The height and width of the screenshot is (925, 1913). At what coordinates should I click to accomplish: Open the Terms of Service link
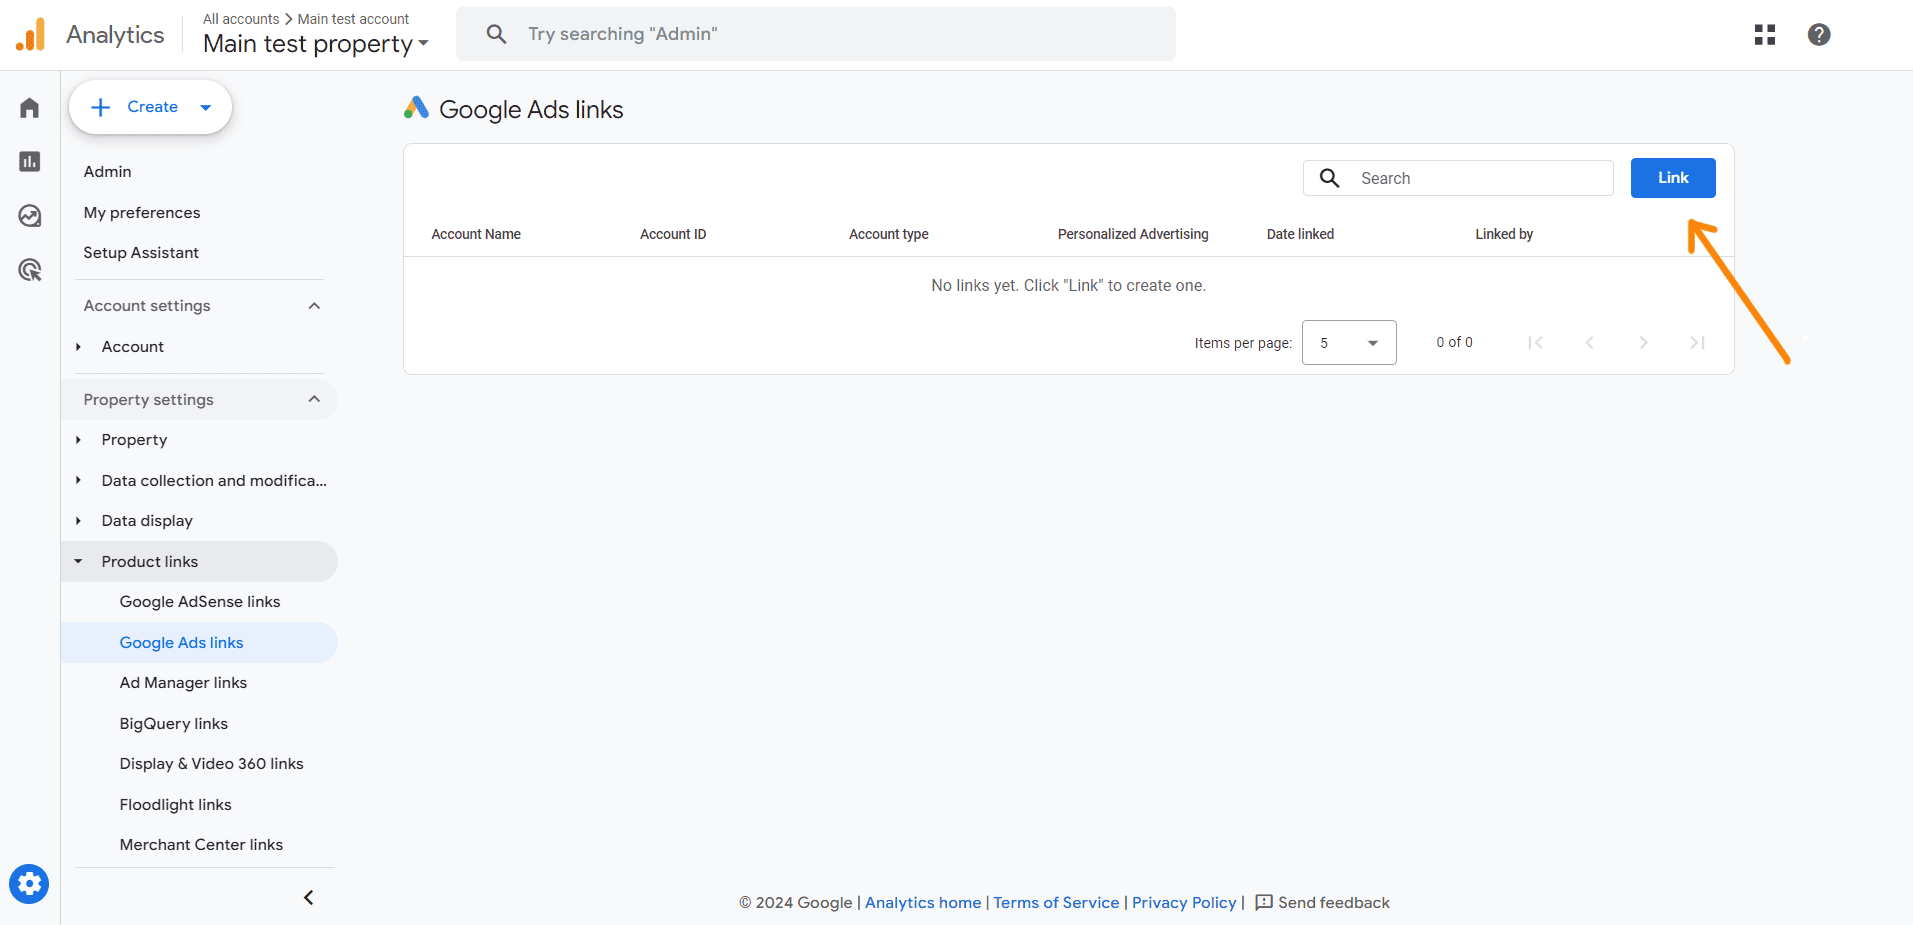[1056, 903]
